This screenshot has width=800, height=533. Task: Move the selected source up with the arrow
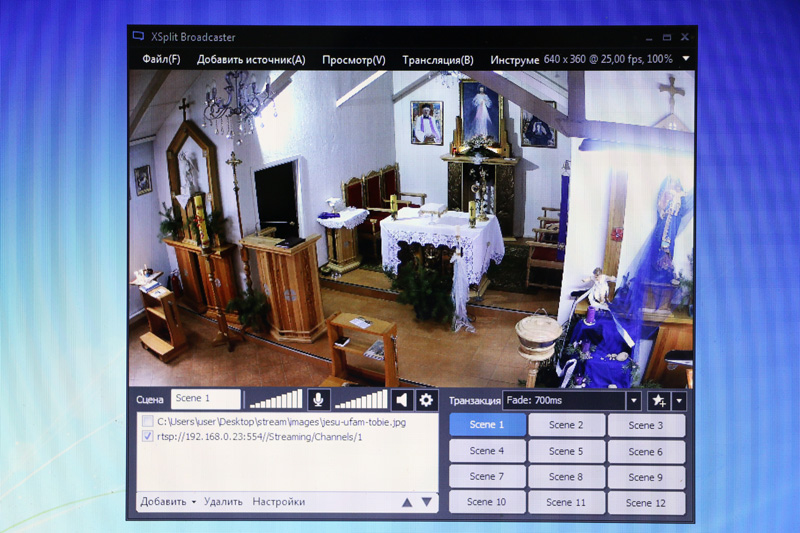407,502
